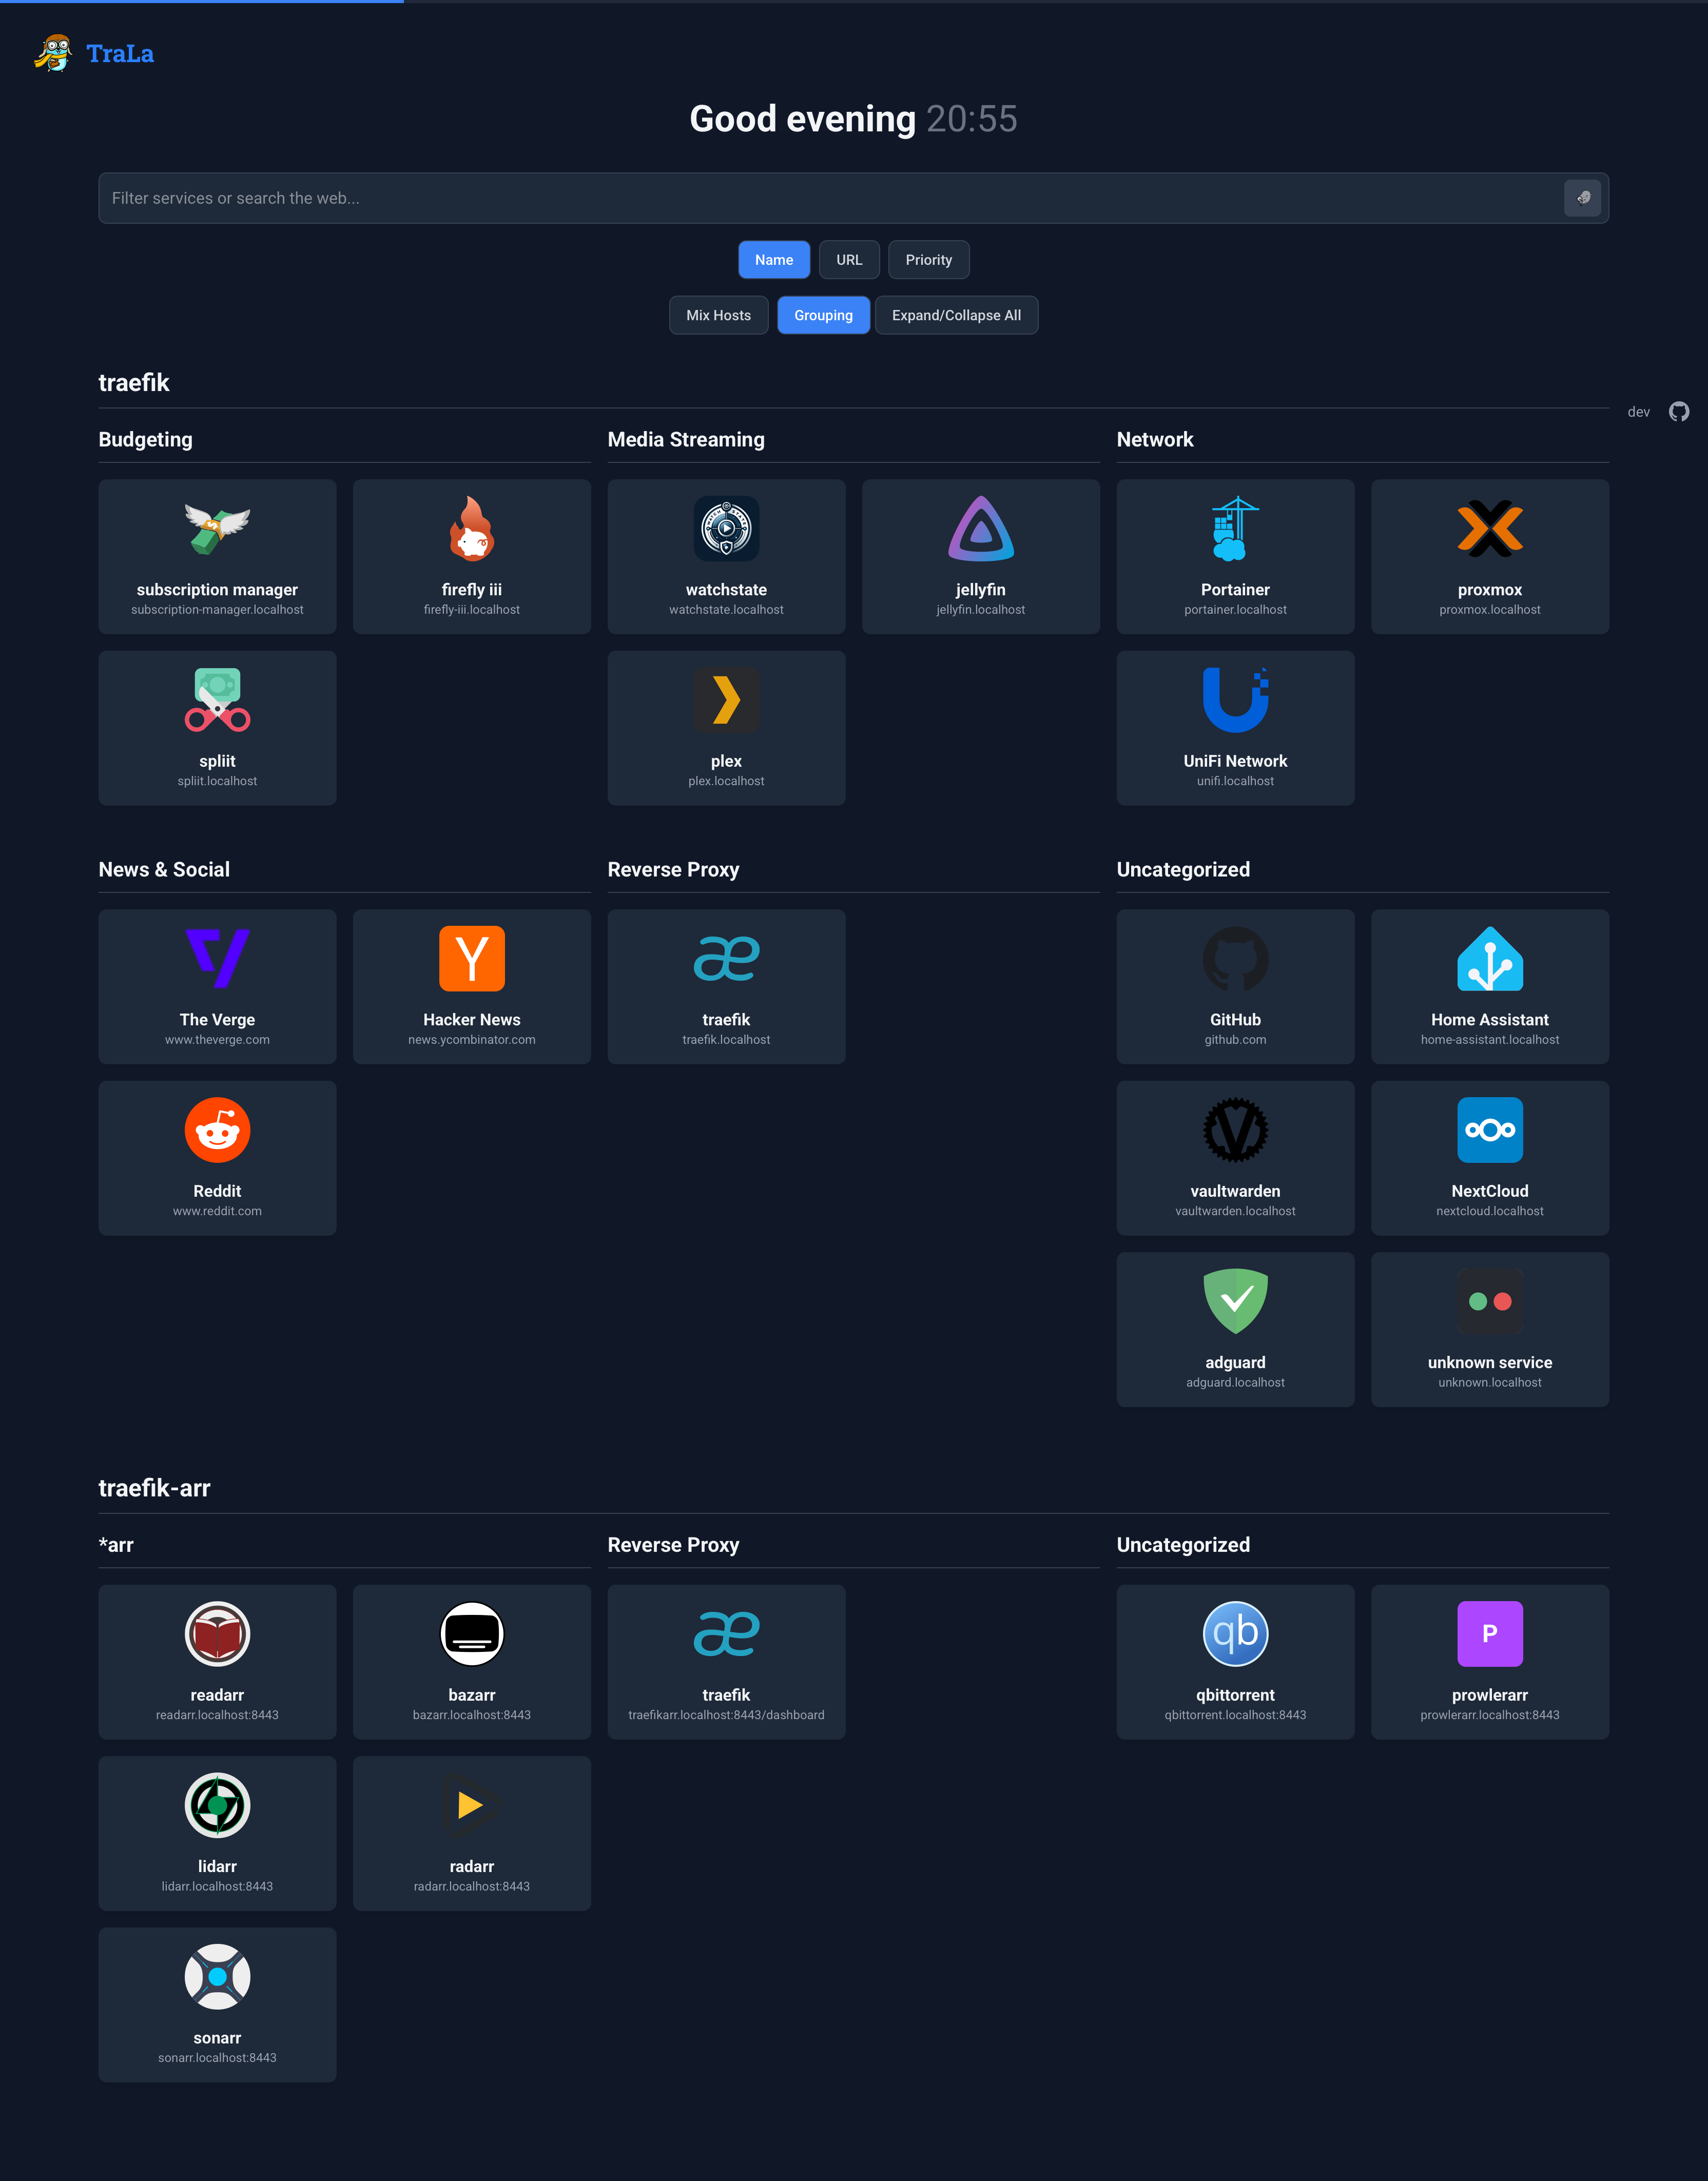Open the Portainer crane icon
The image size is (1708, 2181).
click(x=1235, y=528)
